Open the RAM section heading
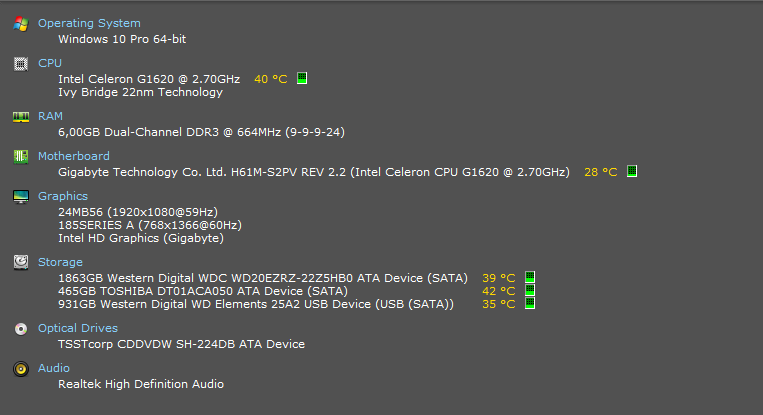Image resolution: width=763 pixels, height=415 pixels. point(50,116)
